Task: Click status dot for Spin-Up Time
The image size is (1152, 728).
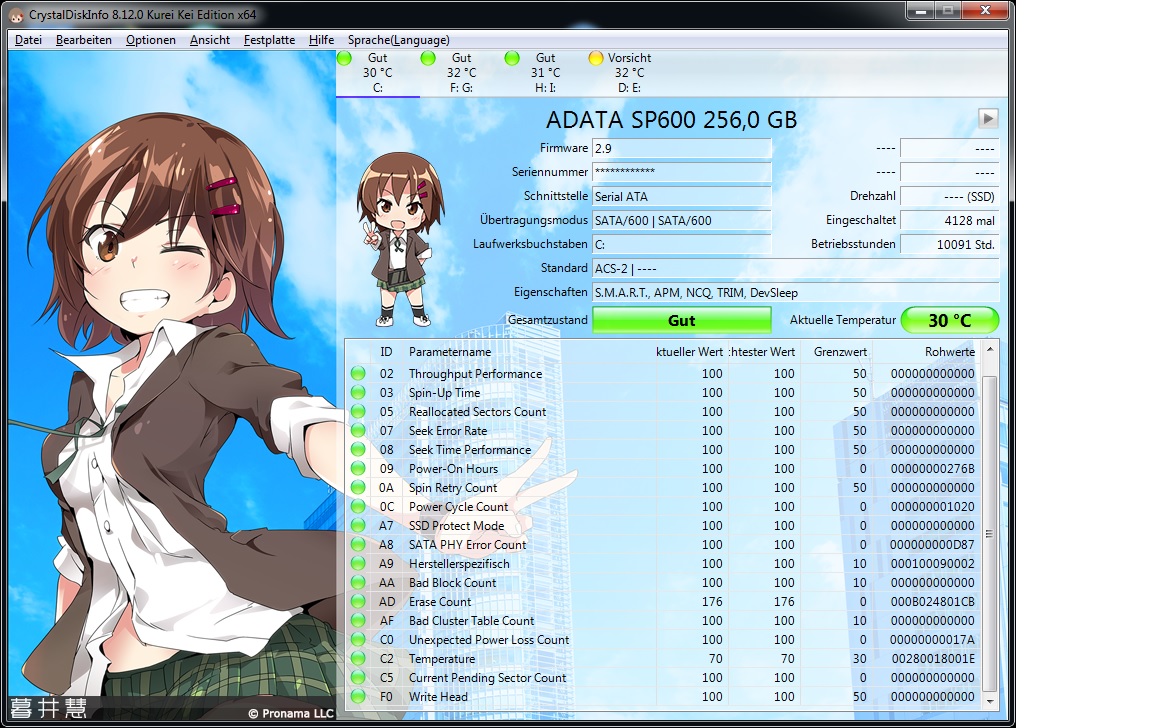Action: tap(358, 392)
